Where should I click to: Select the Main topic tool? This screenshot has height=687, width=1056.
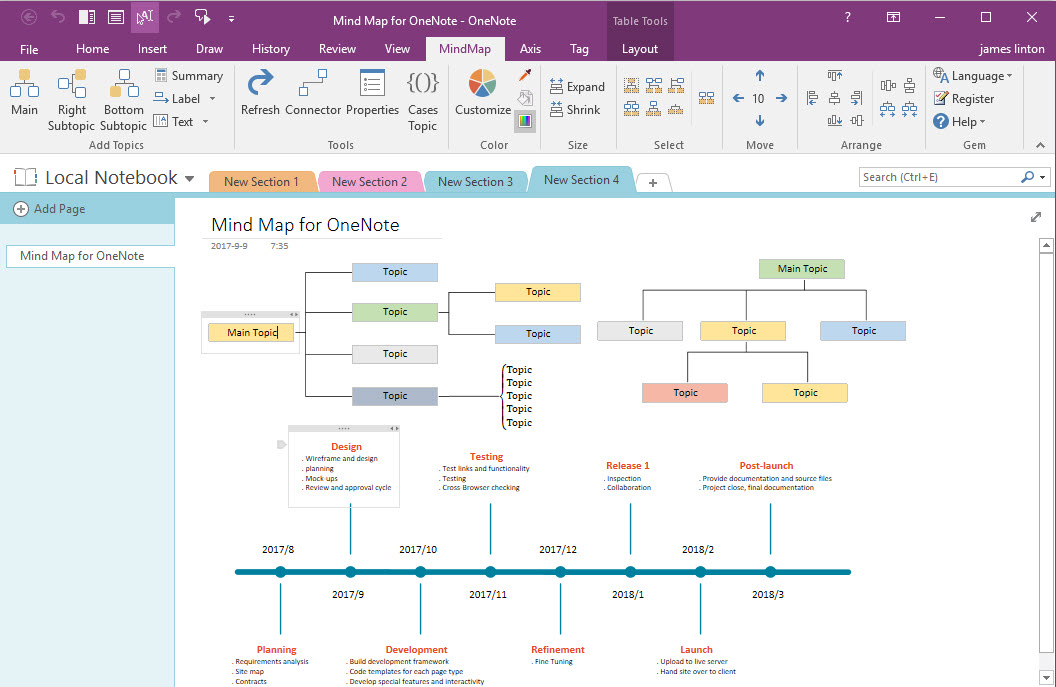(x=23, y=97)
